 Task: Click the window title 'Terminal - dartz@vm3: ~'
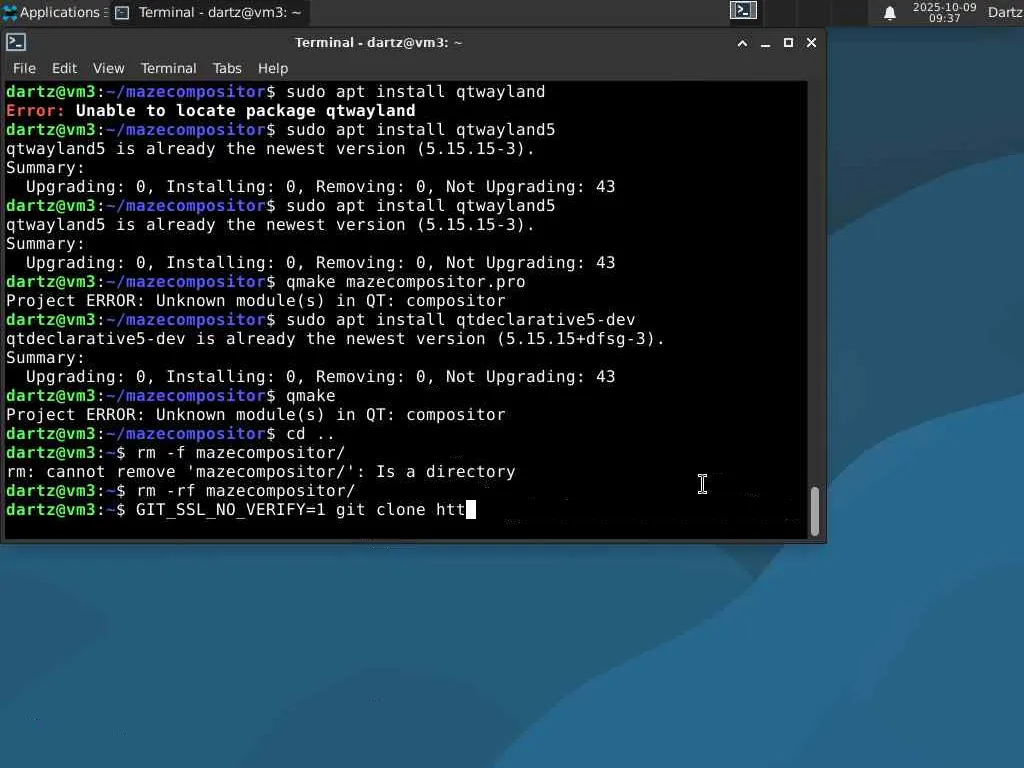tap(378, 42)
